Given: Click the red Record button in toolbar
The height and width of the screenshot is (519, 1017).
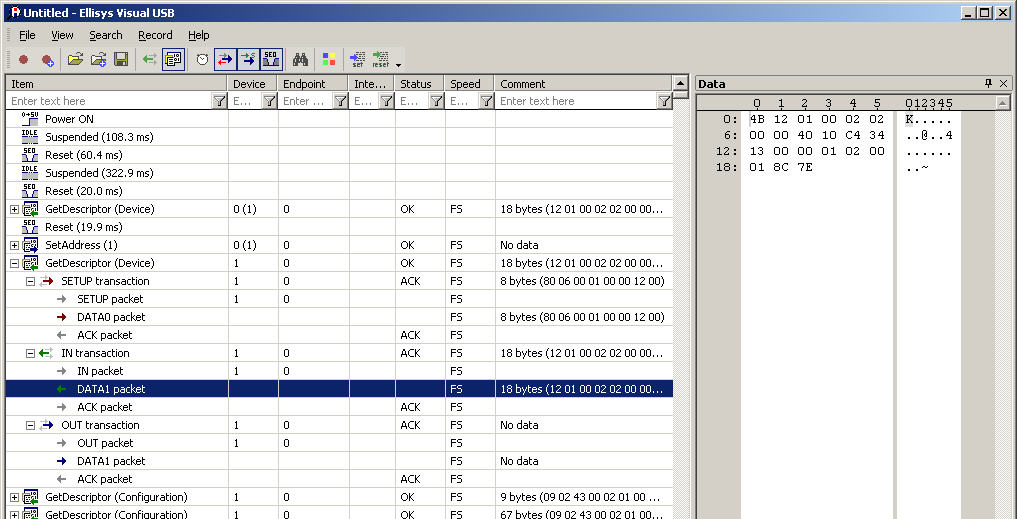Looking at the screenshot, I should coord(24,60).
